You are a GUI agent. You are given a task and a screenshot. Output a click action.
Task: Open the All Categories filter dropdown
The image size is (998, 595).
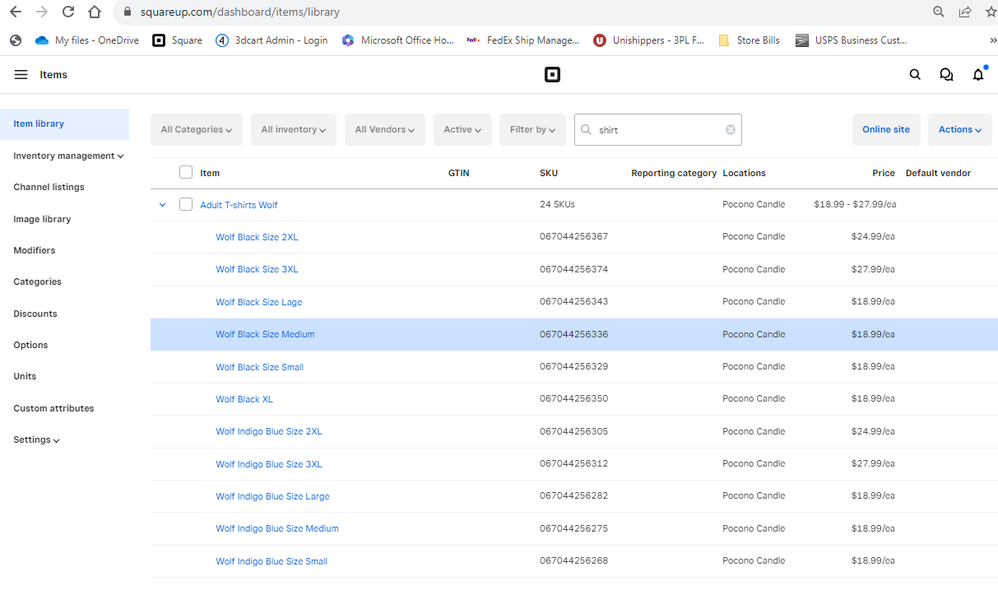pos(196,130)
